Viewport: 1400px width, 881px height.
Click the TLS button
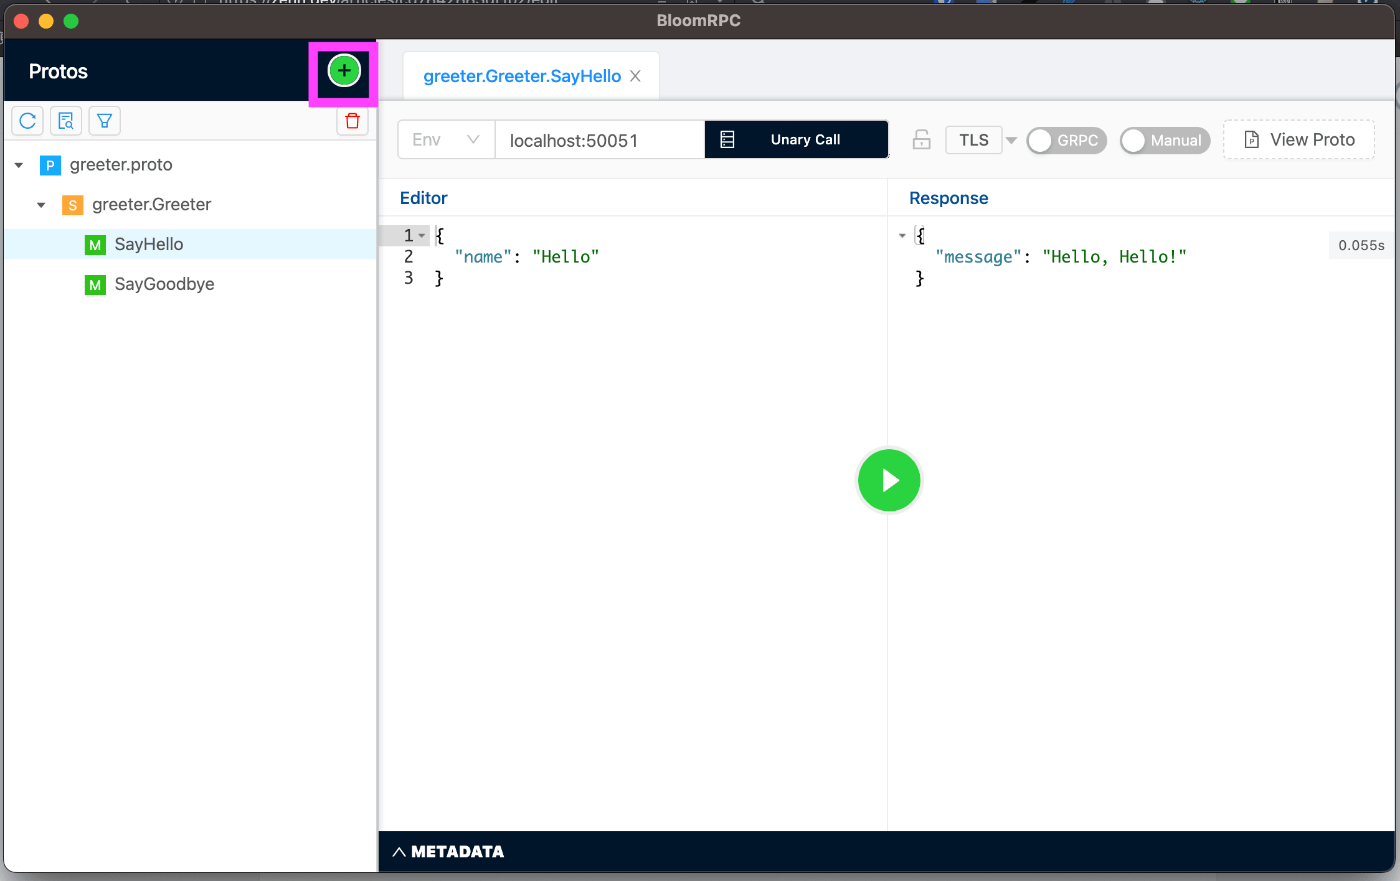(974, 140)
